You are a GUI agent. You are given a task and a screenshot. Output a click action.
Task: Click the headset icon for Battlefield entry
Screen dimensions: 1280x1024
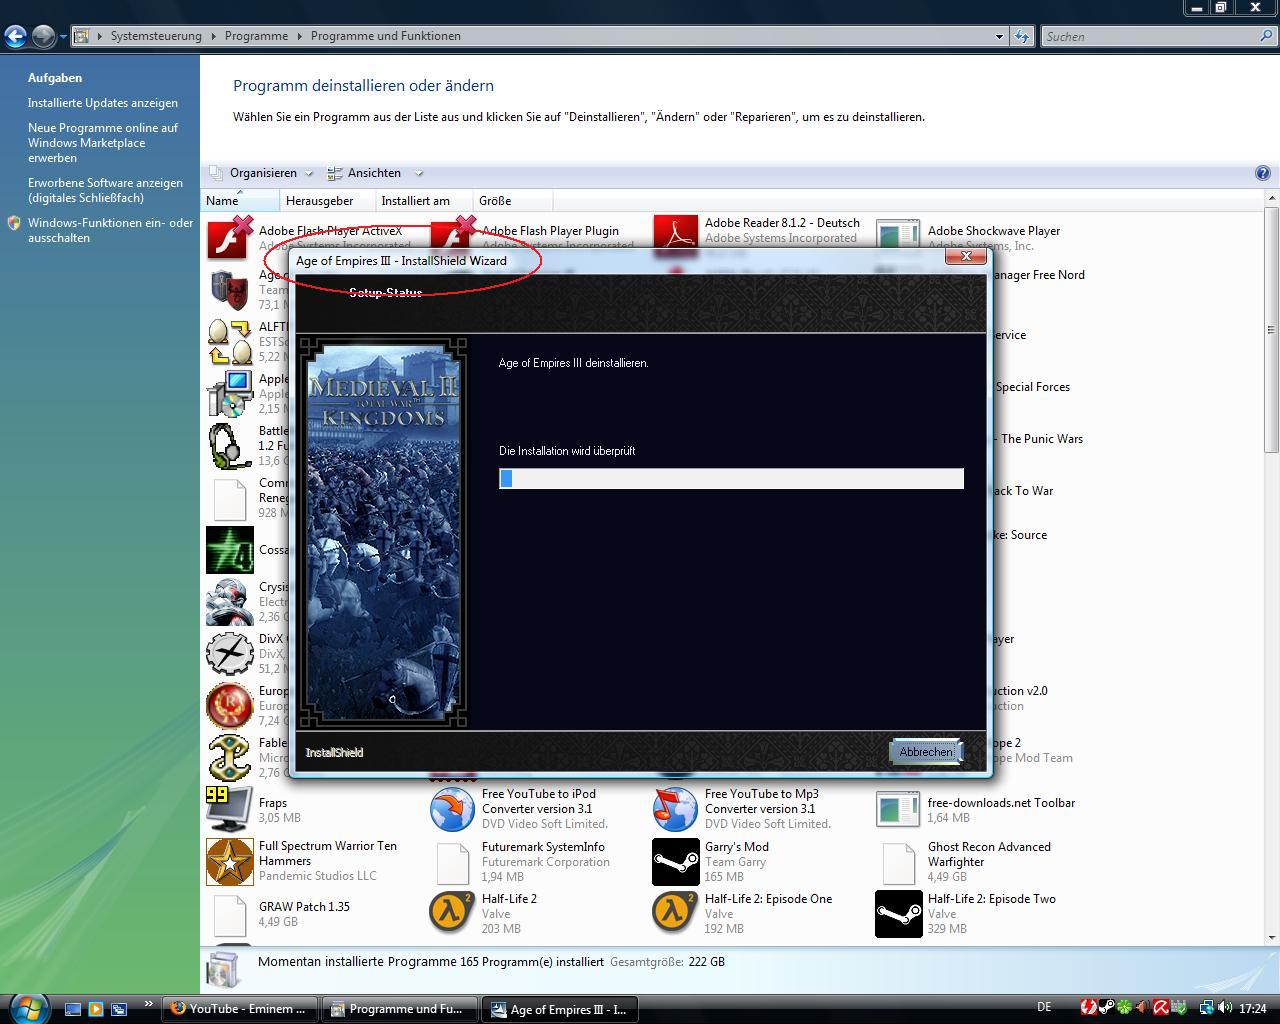(x=229, y=446)
